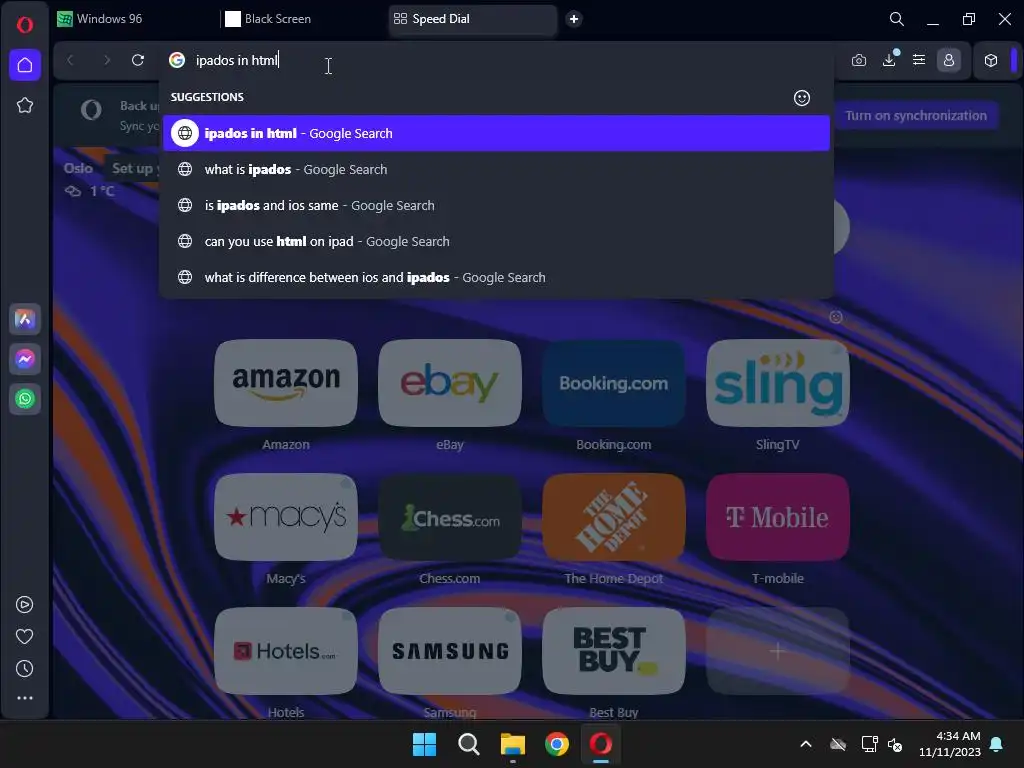Select 'can you use html on ipad'

(496, 241)
